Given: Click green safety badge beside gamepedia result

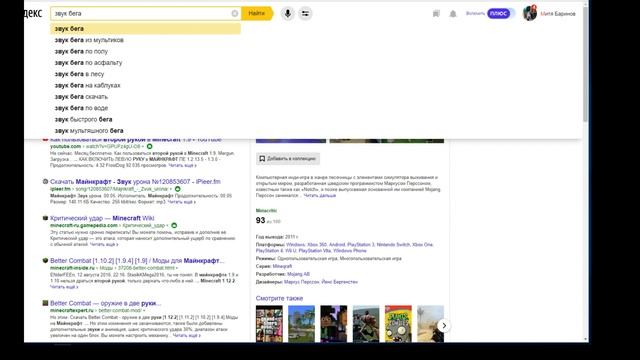Looking at the screenshot, I should (174, 225).
